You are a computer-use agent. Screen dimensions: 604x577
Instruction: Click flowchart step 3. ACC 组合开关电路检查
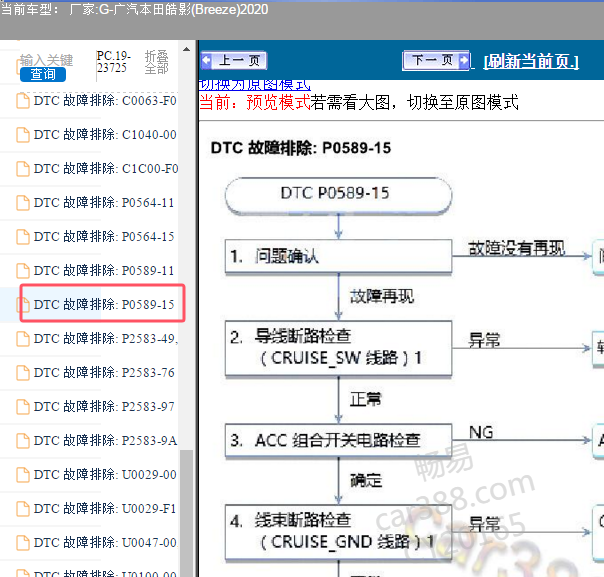(x=338, y=440)
